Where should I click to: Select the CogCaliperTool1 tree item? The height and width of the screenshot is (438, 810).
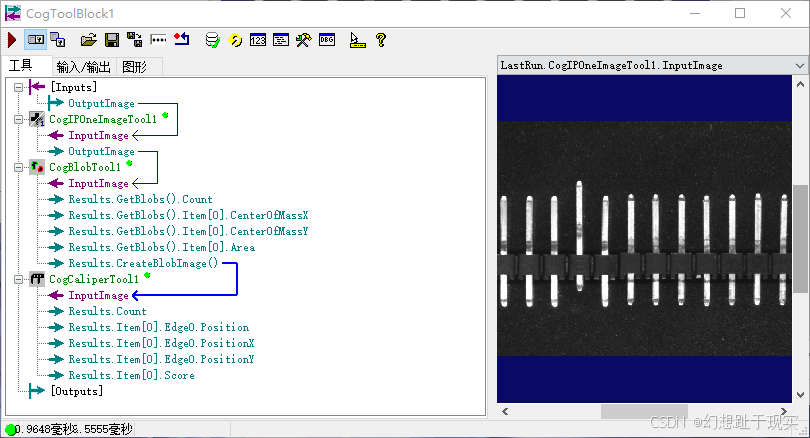pyautogui.click(x=94, y=279)
